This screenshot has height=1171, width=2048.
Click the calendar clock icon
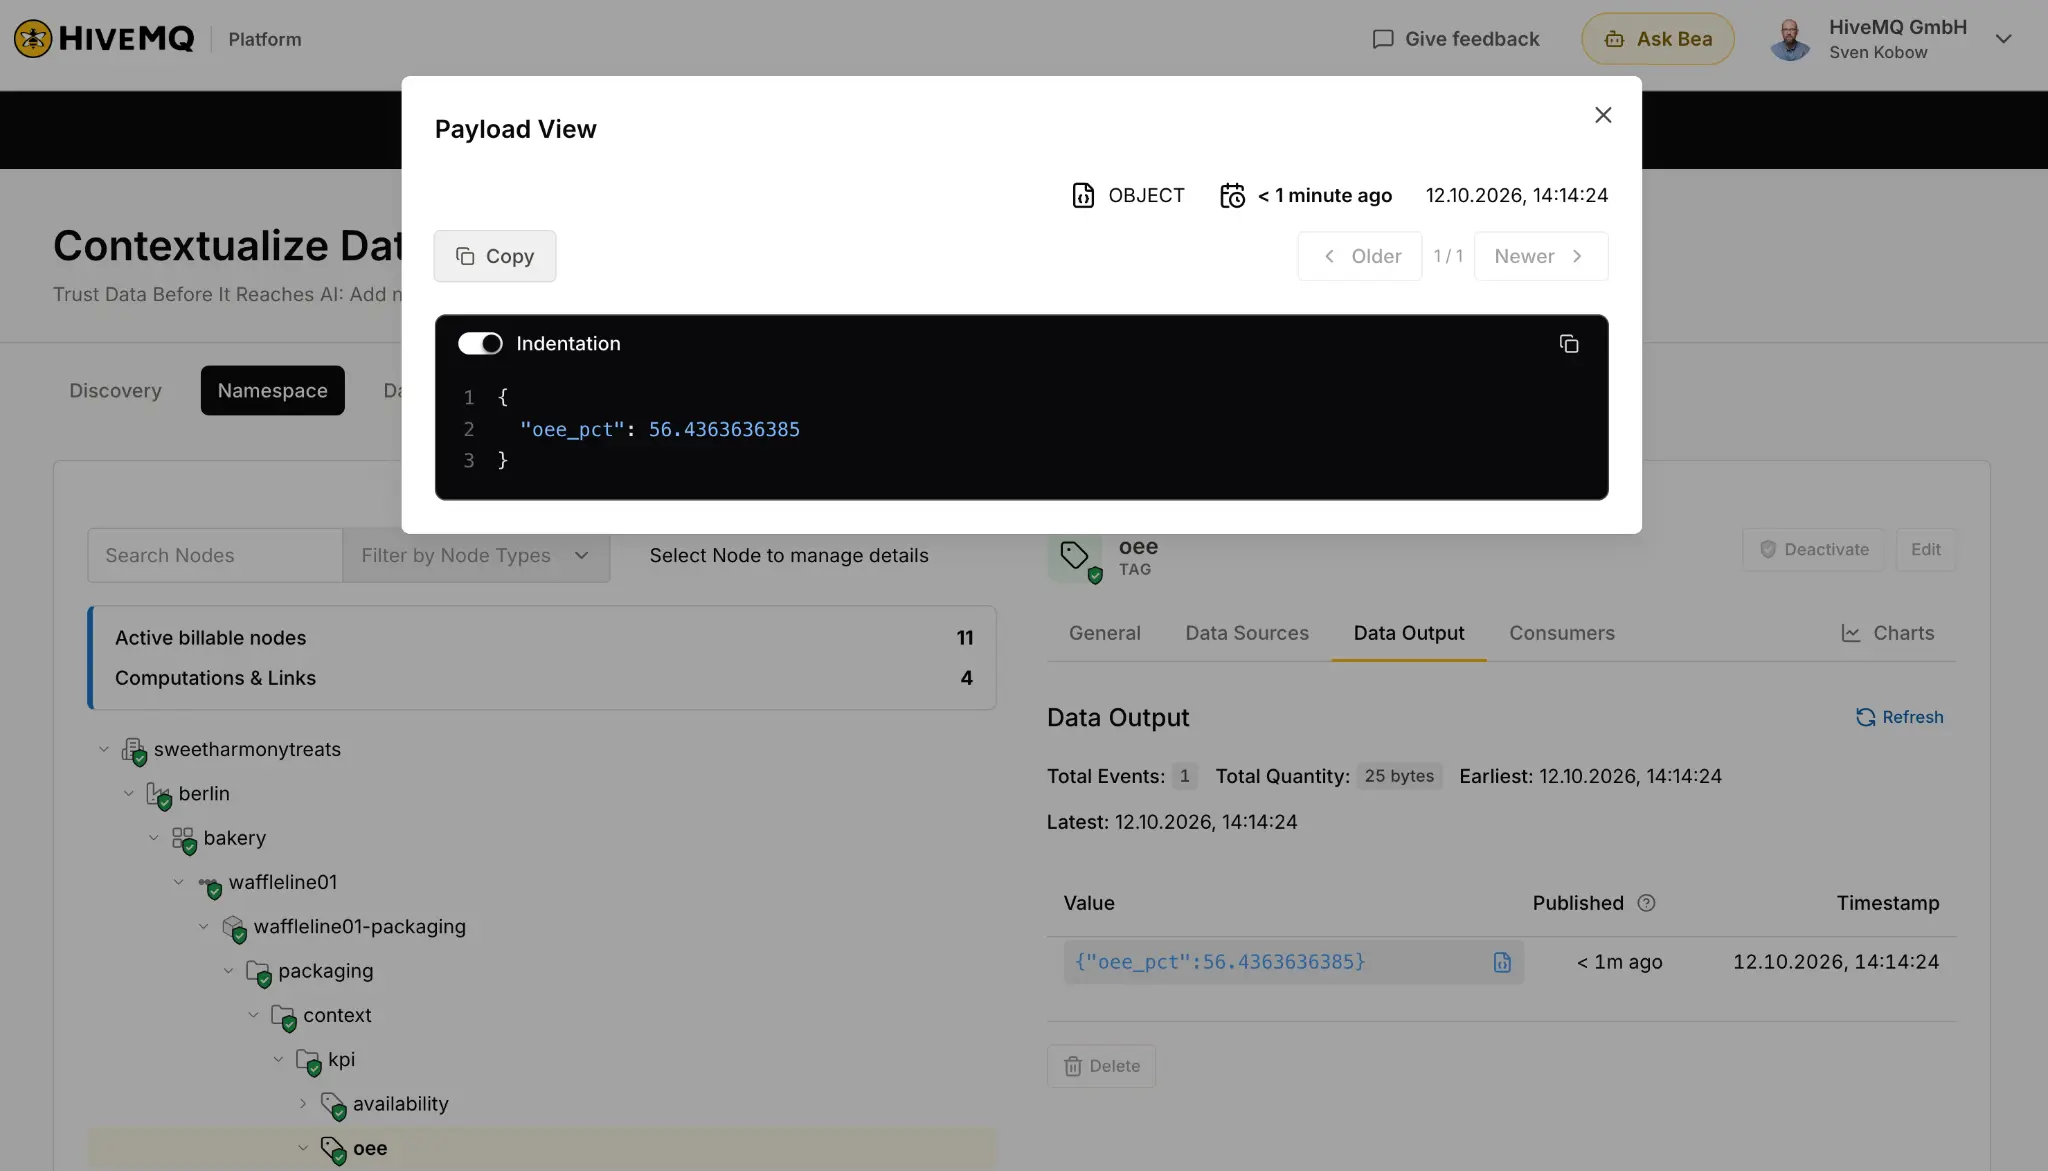(1232, 195)
